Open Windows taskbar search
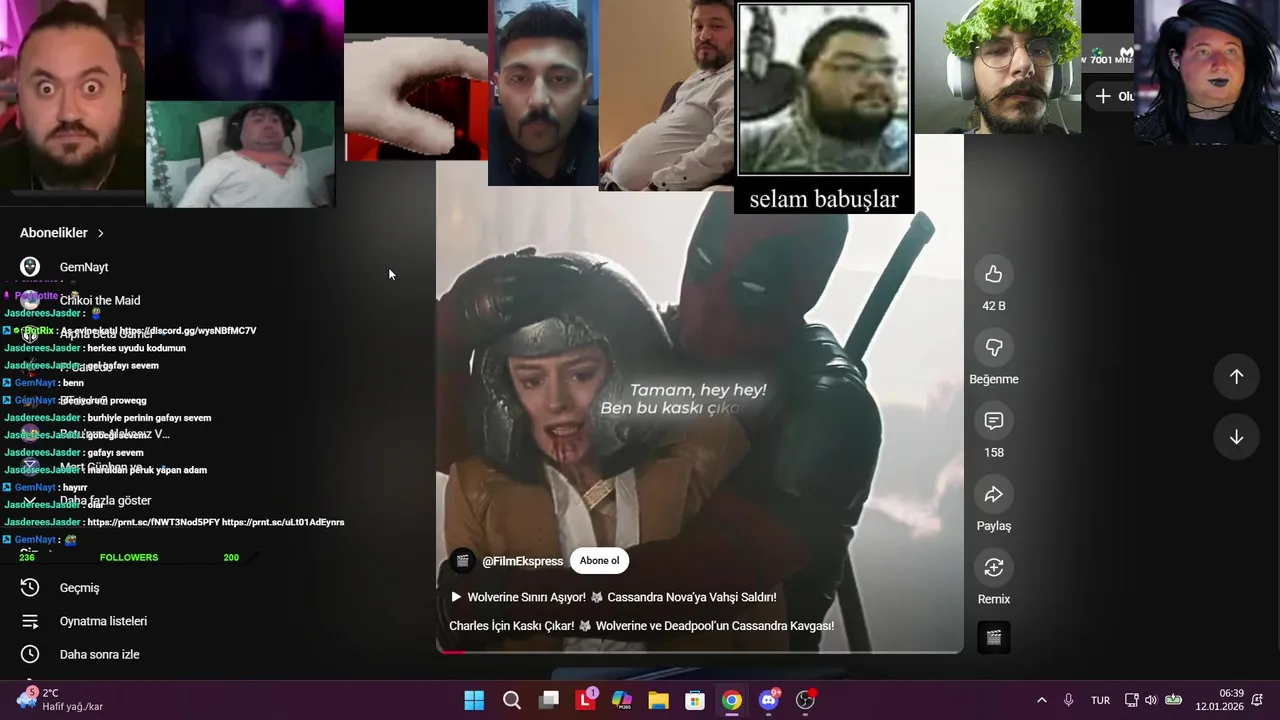This screenshot has width=1280, height=720. point(511,700)
